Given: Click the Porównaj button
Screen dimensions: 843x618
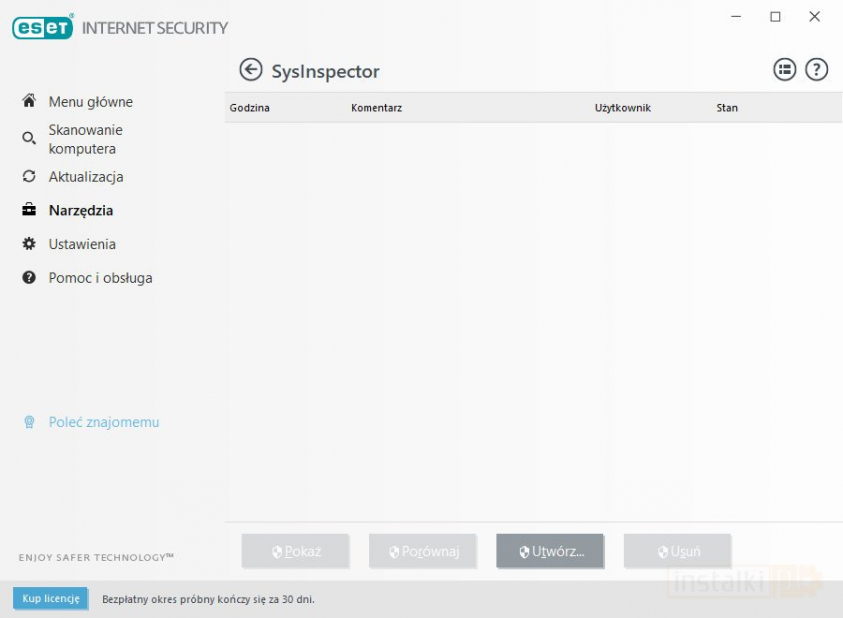Looking at the screenshot, I should 423,551.
